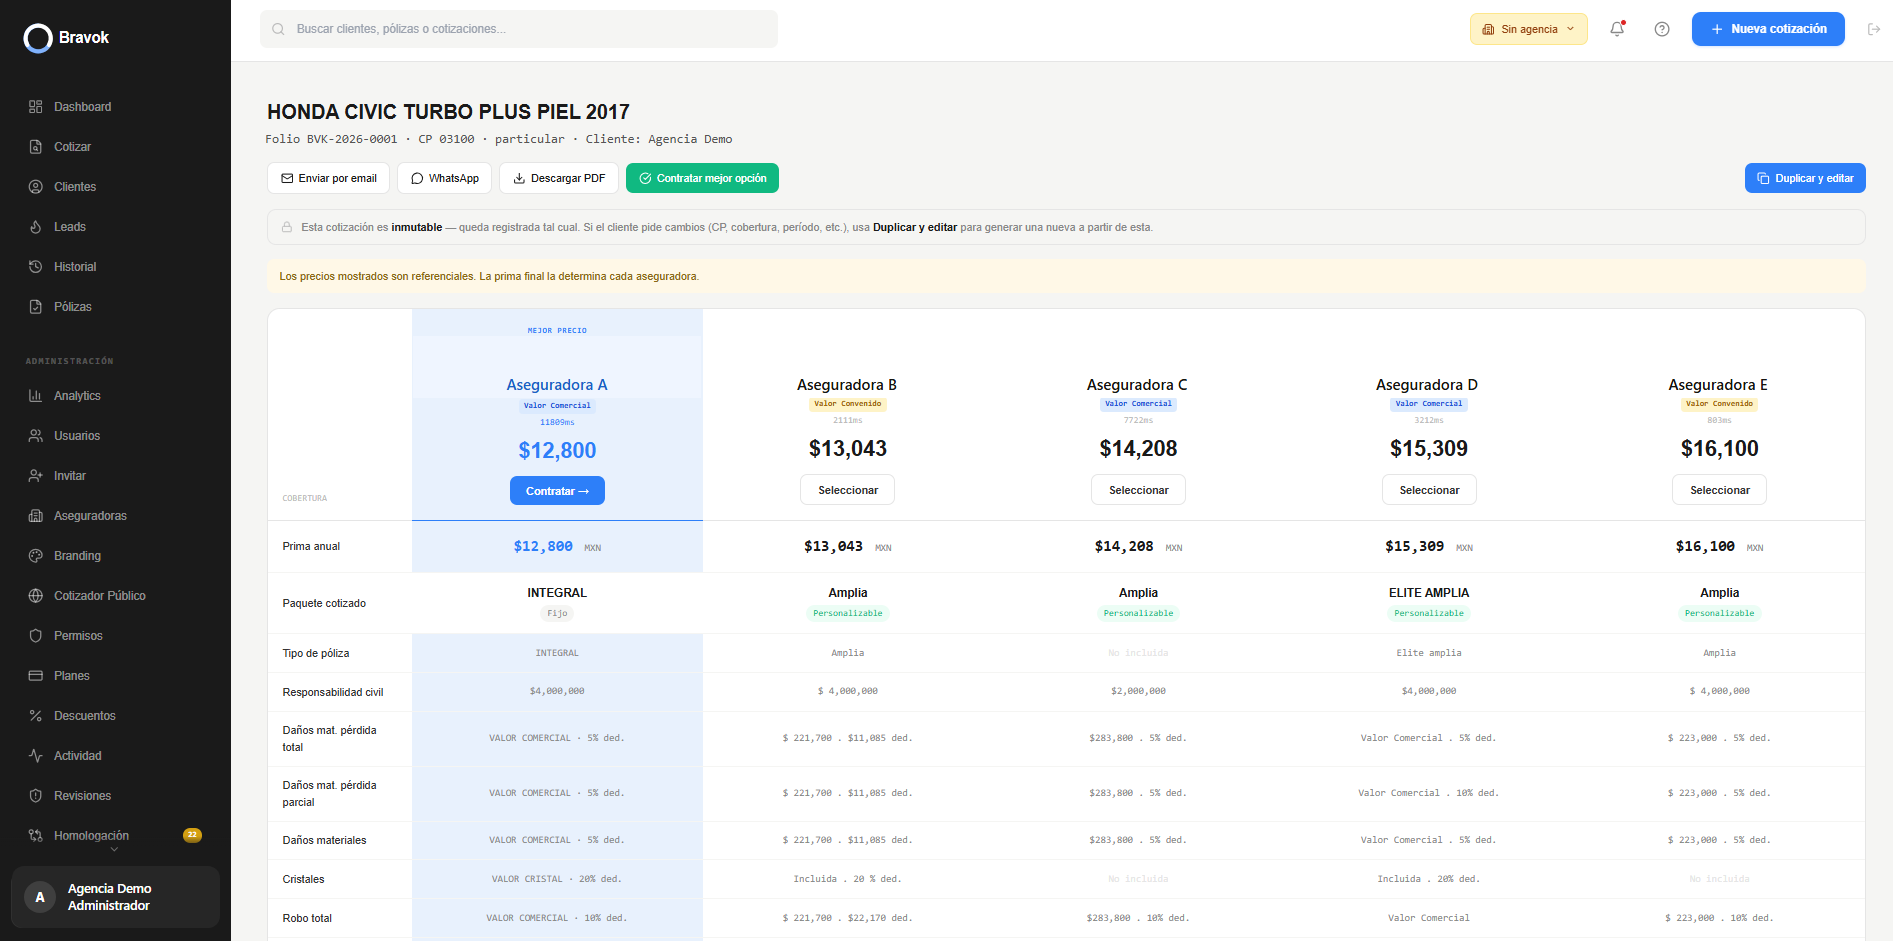Image resolution: width=1893 pixels, height=941 pixels.
Task: Click the Analytics chart icon
Action: [36, 396]
